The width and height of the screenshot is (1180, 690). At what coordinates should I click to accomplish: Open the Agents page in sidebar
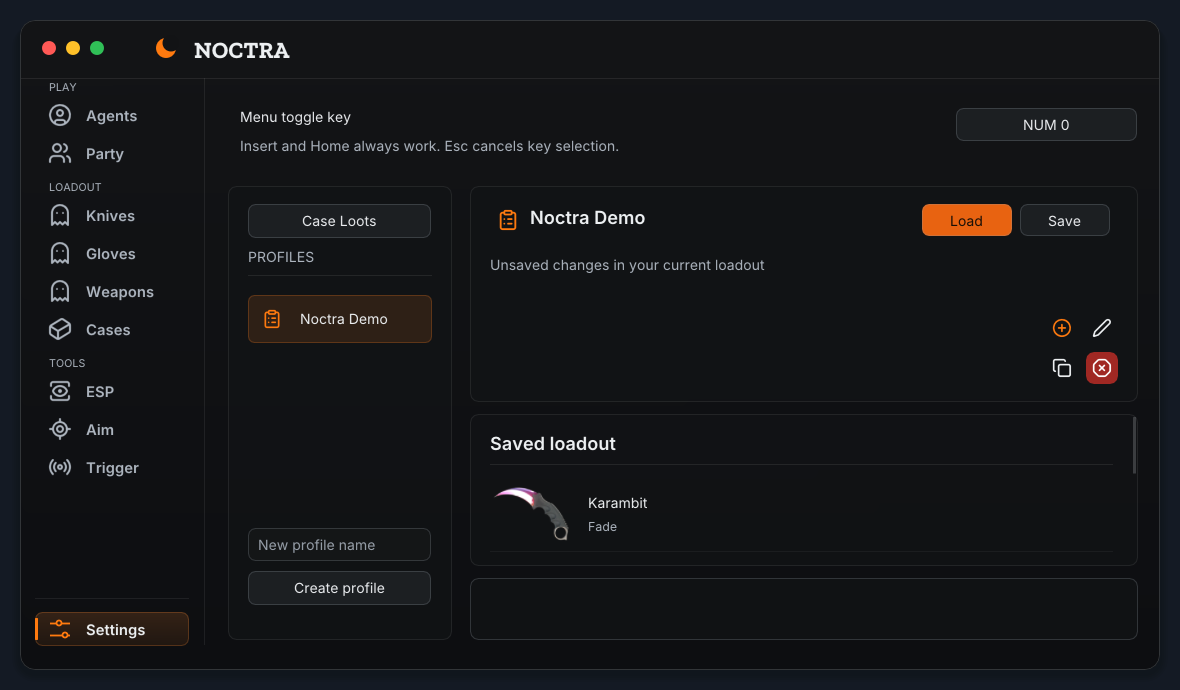click(x=111, y=116)
